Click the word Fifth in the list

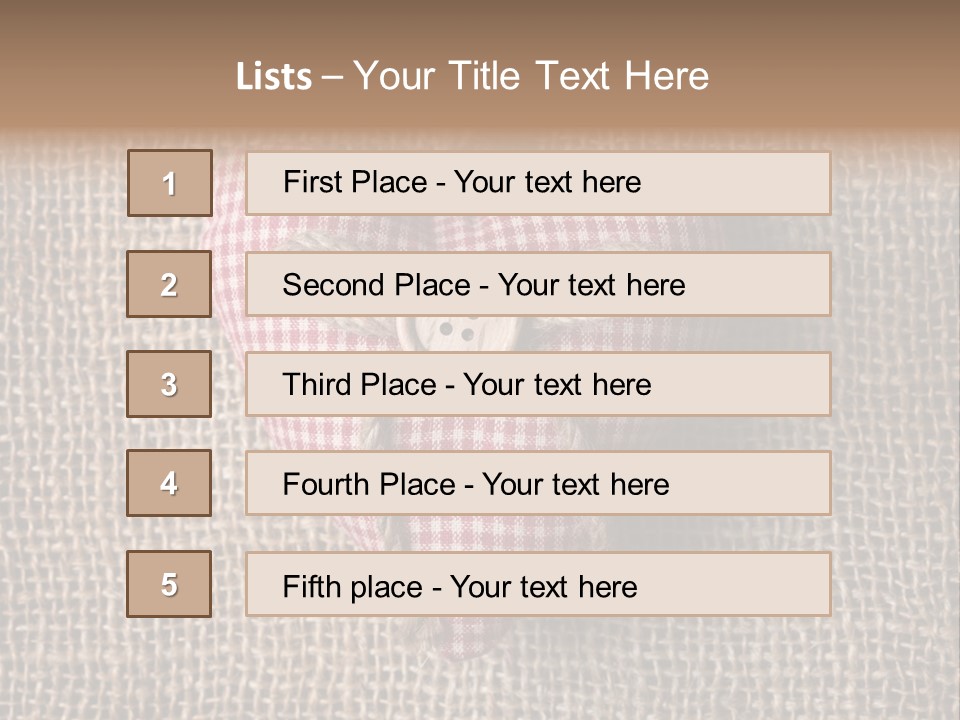312,586
